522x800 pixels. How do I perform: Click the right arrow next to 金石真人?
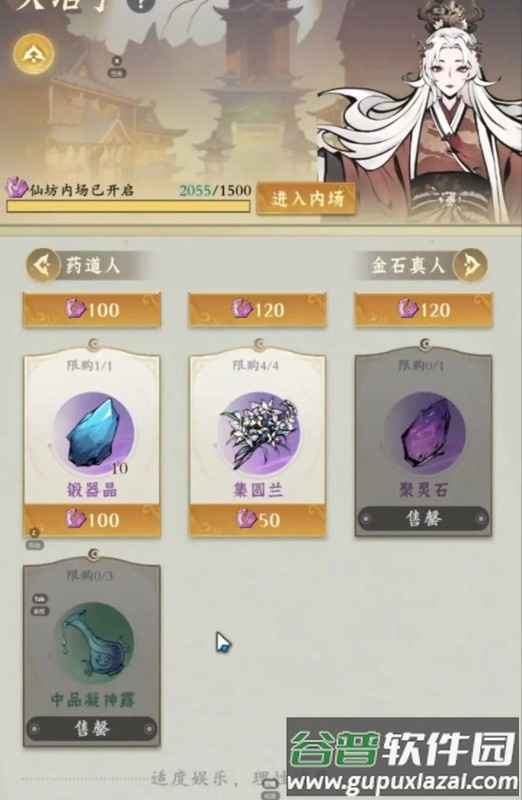(470, 265)
